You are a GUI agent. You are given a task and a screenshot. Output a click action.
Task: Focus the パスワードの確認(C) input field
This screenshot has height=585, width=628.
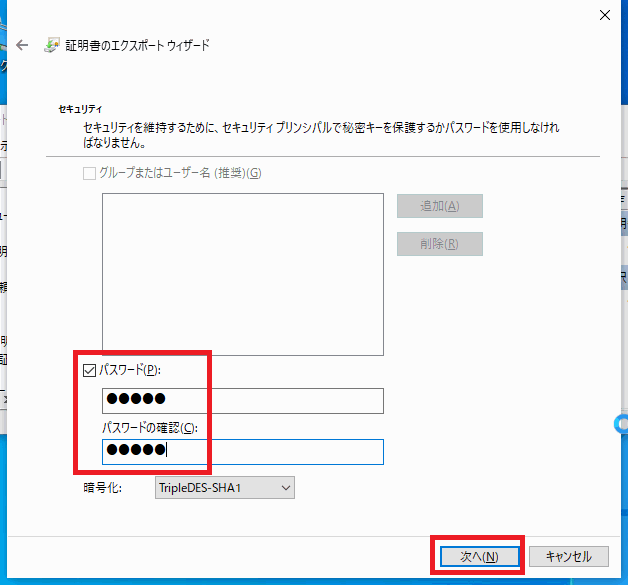pos(243,452)
